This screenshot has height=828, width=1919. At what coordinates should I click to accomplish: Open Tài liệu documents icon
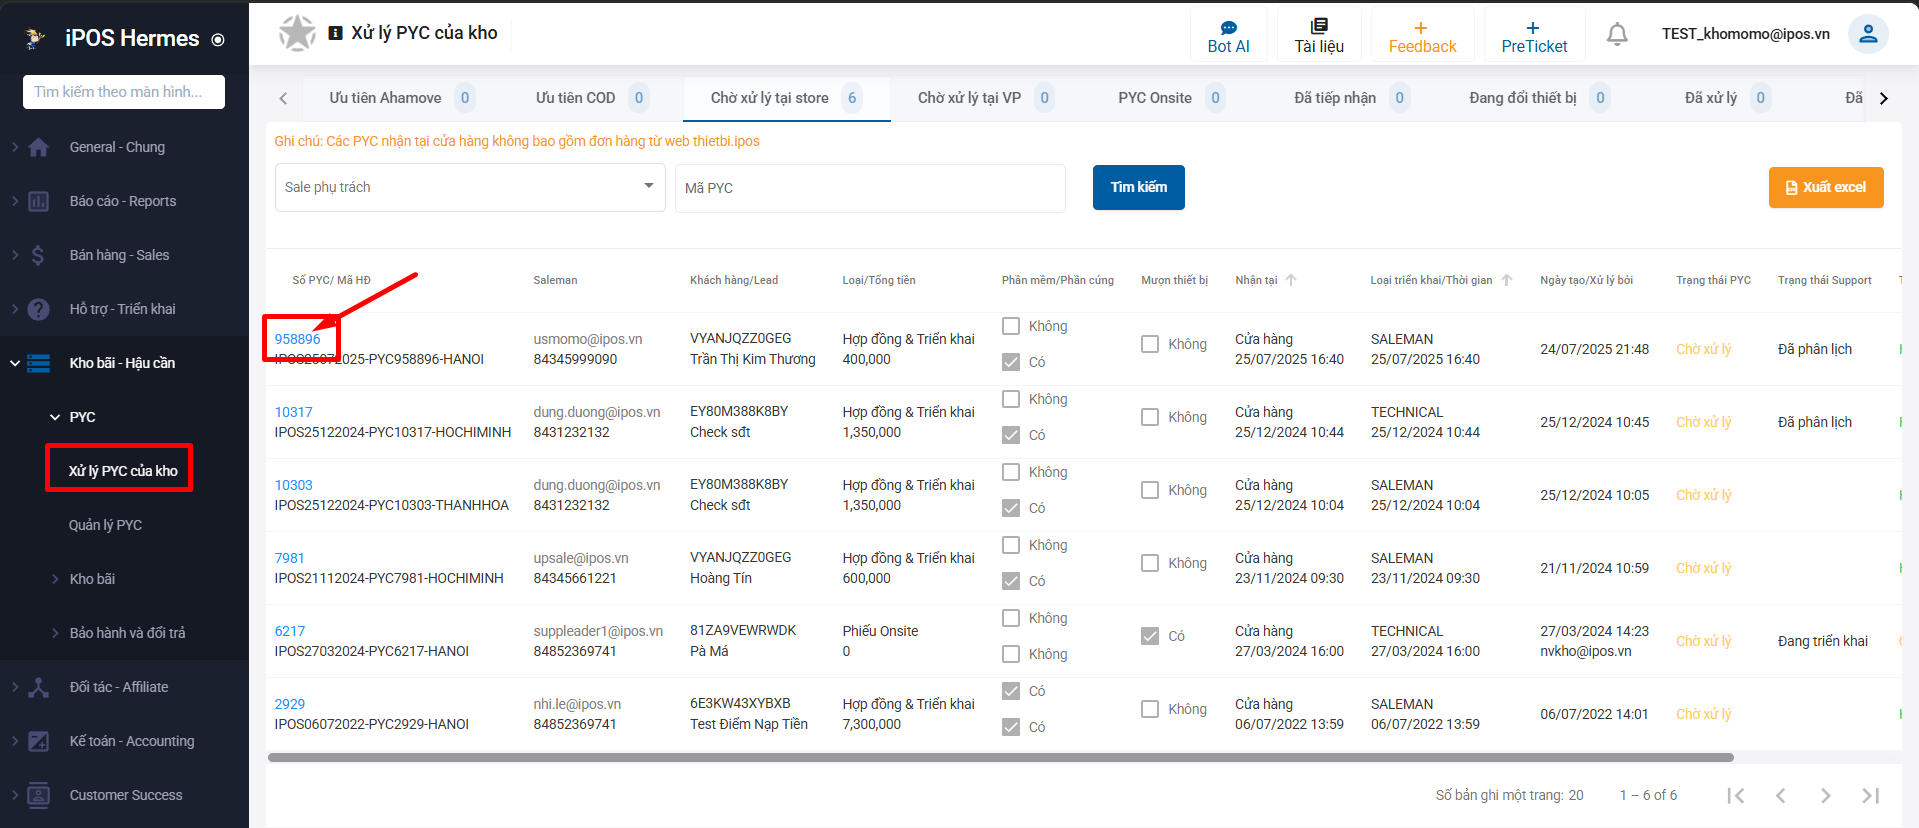coord(1318,27)
